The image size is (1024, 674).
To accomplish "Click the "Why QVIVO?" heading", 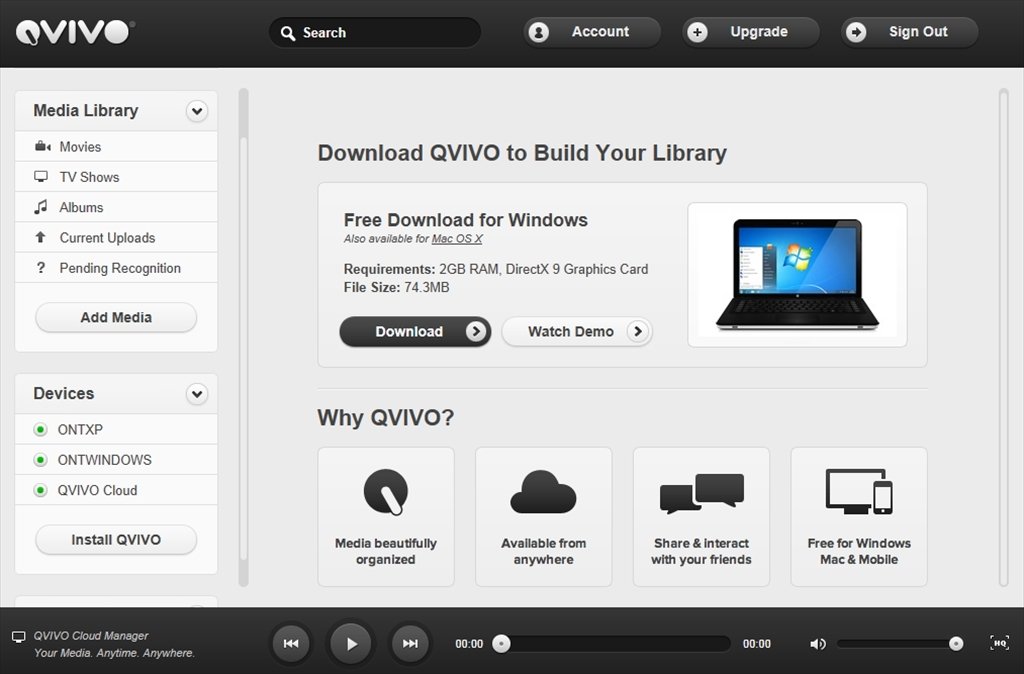I will 385,418.
